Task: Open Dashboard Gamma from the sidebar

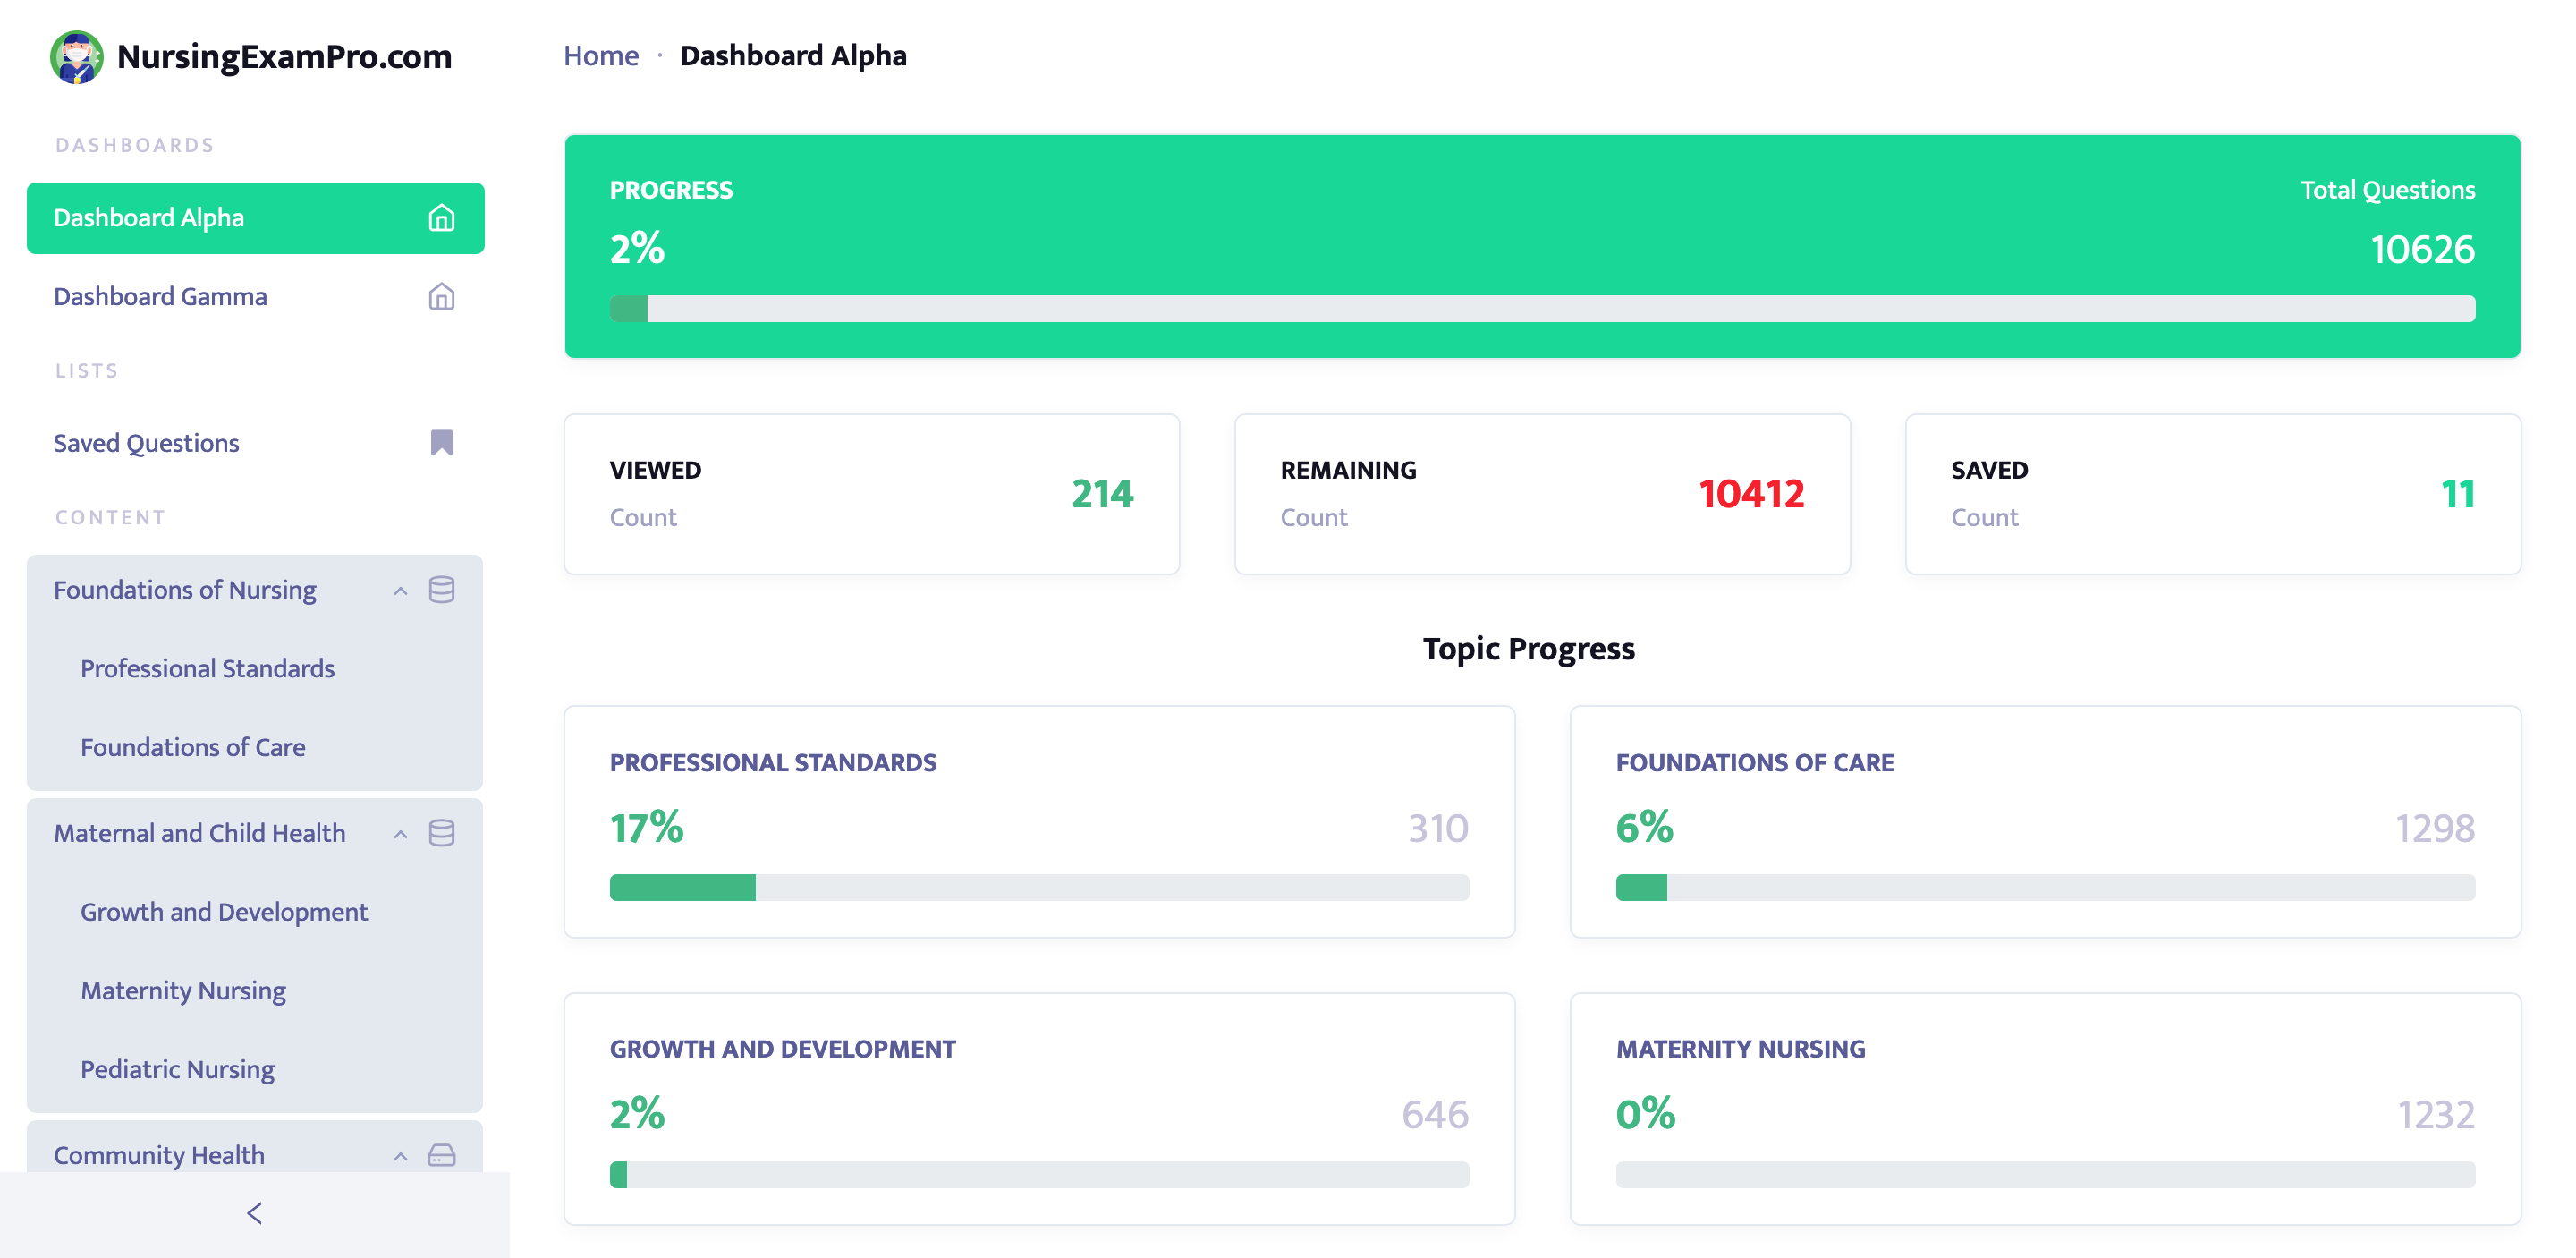Action: 160,297
